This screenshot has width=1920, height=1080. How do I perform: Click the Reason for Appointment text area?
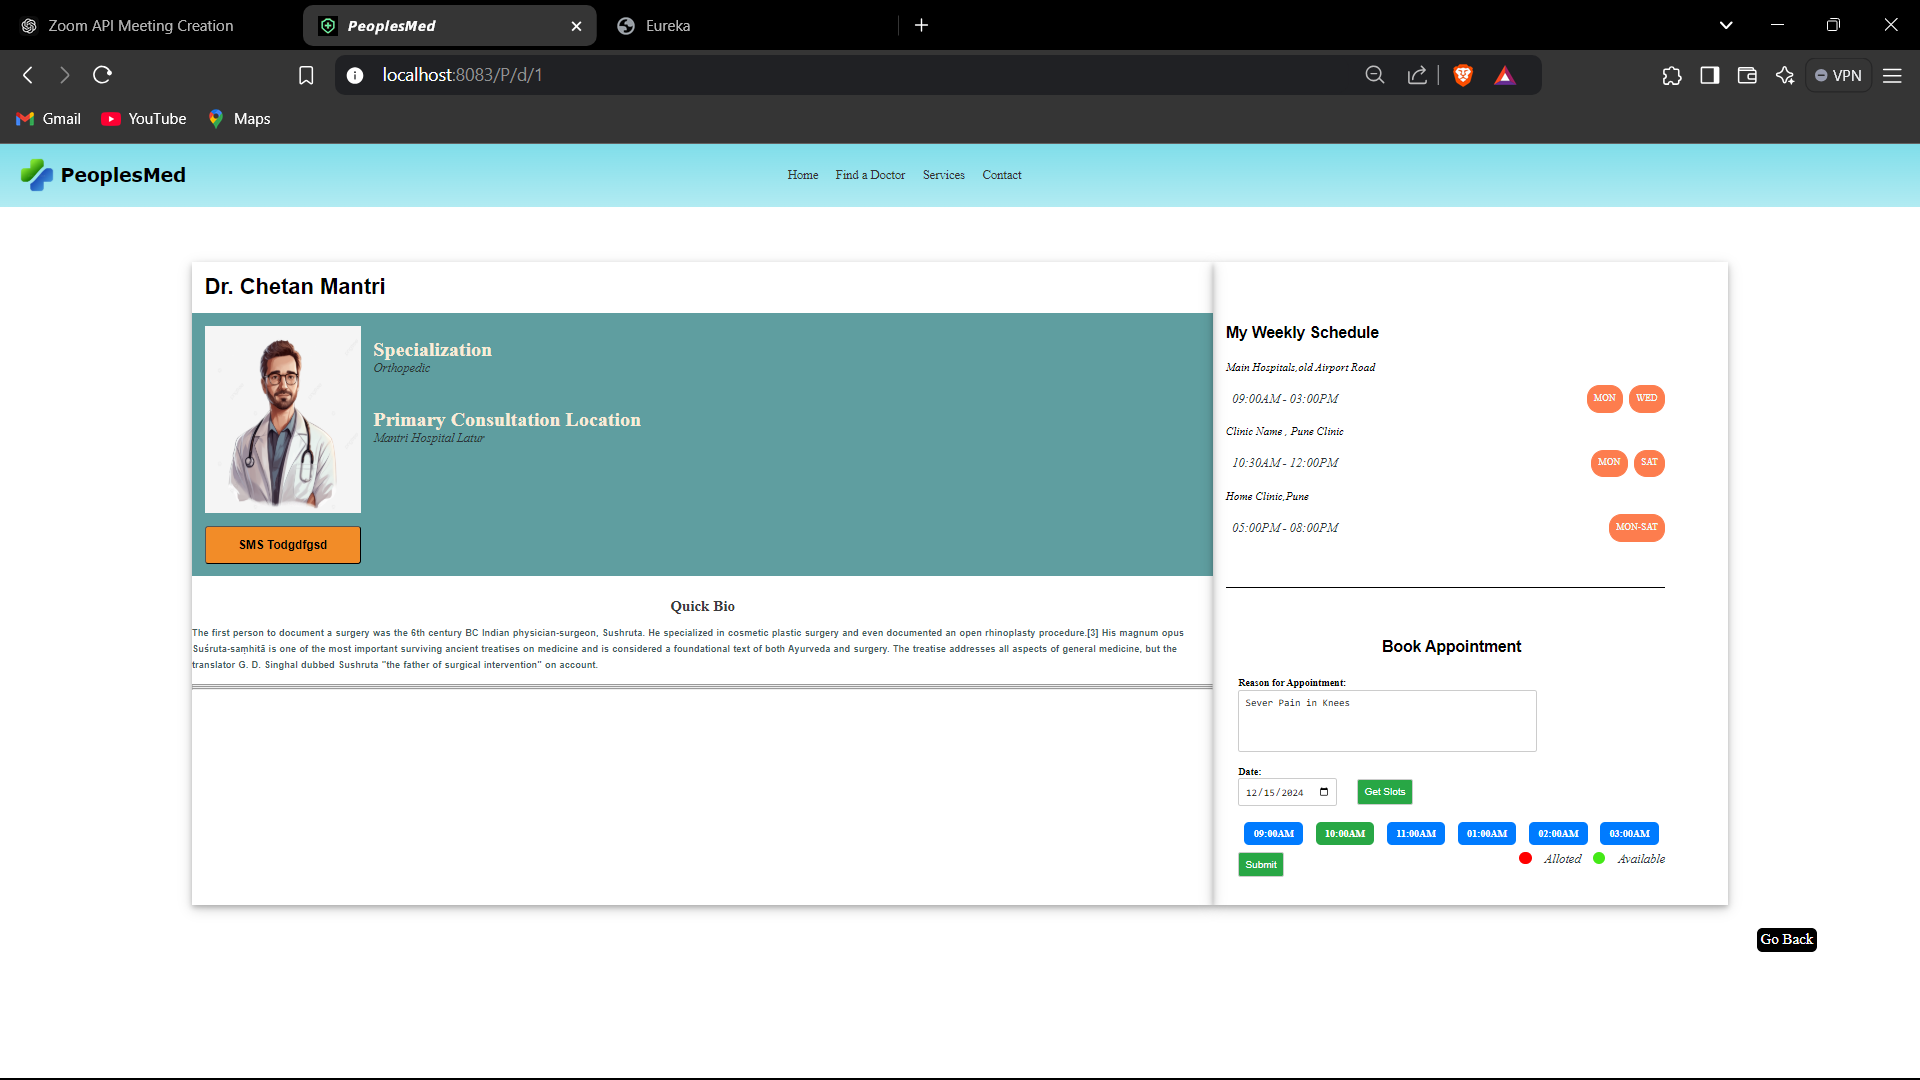(x=1386, y=720)
